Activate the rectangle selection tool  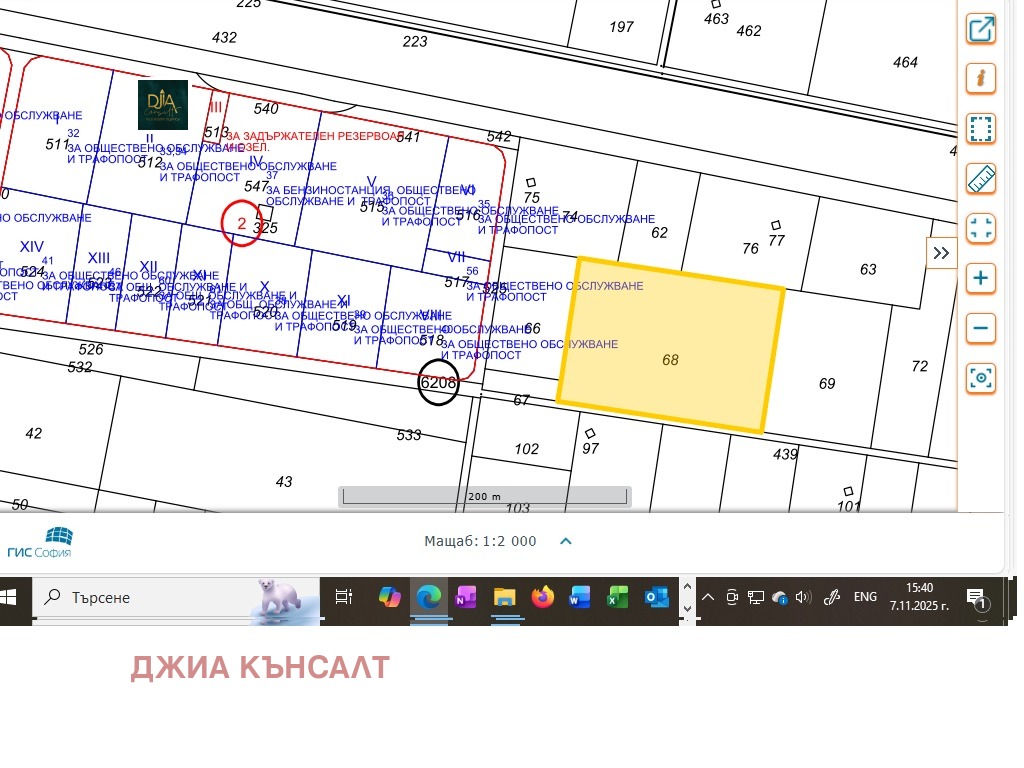tap(980, 129)
